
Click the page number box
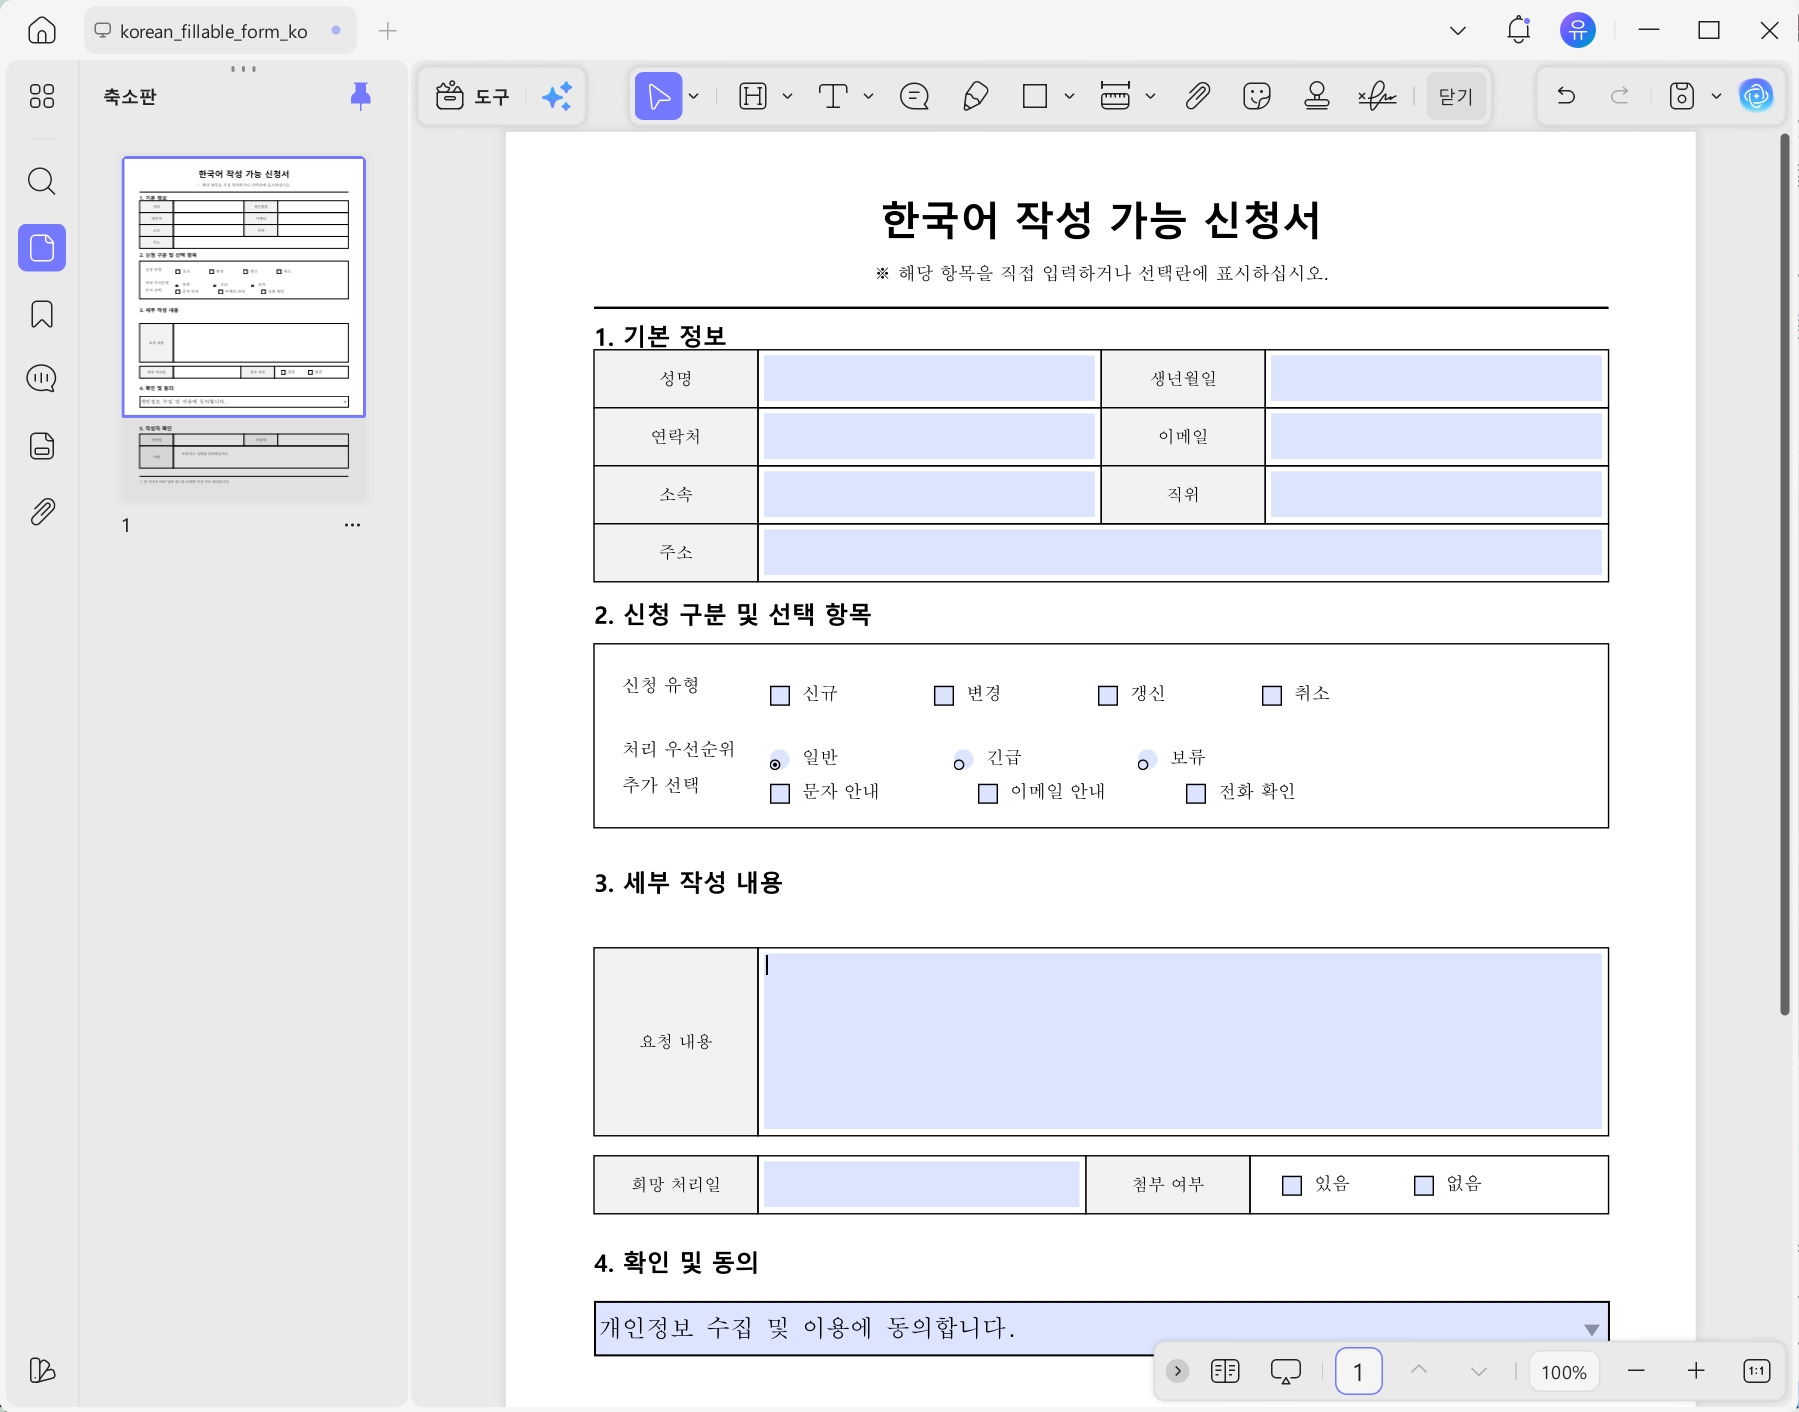(x=1358, y=1371)
